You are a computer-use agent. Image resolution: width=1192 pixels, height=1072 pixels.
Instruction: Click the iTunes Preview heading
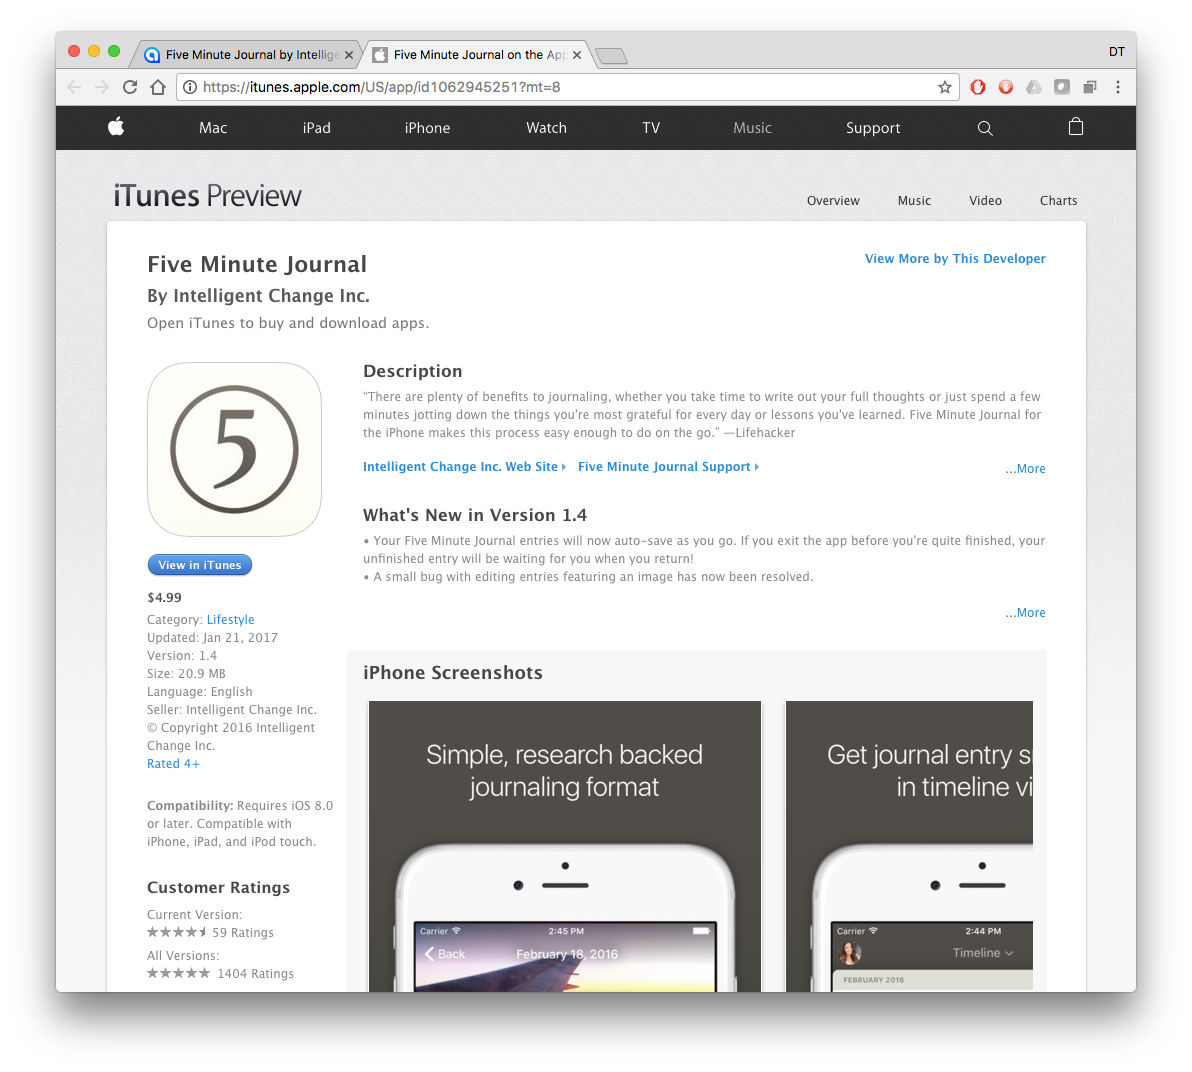208,196
